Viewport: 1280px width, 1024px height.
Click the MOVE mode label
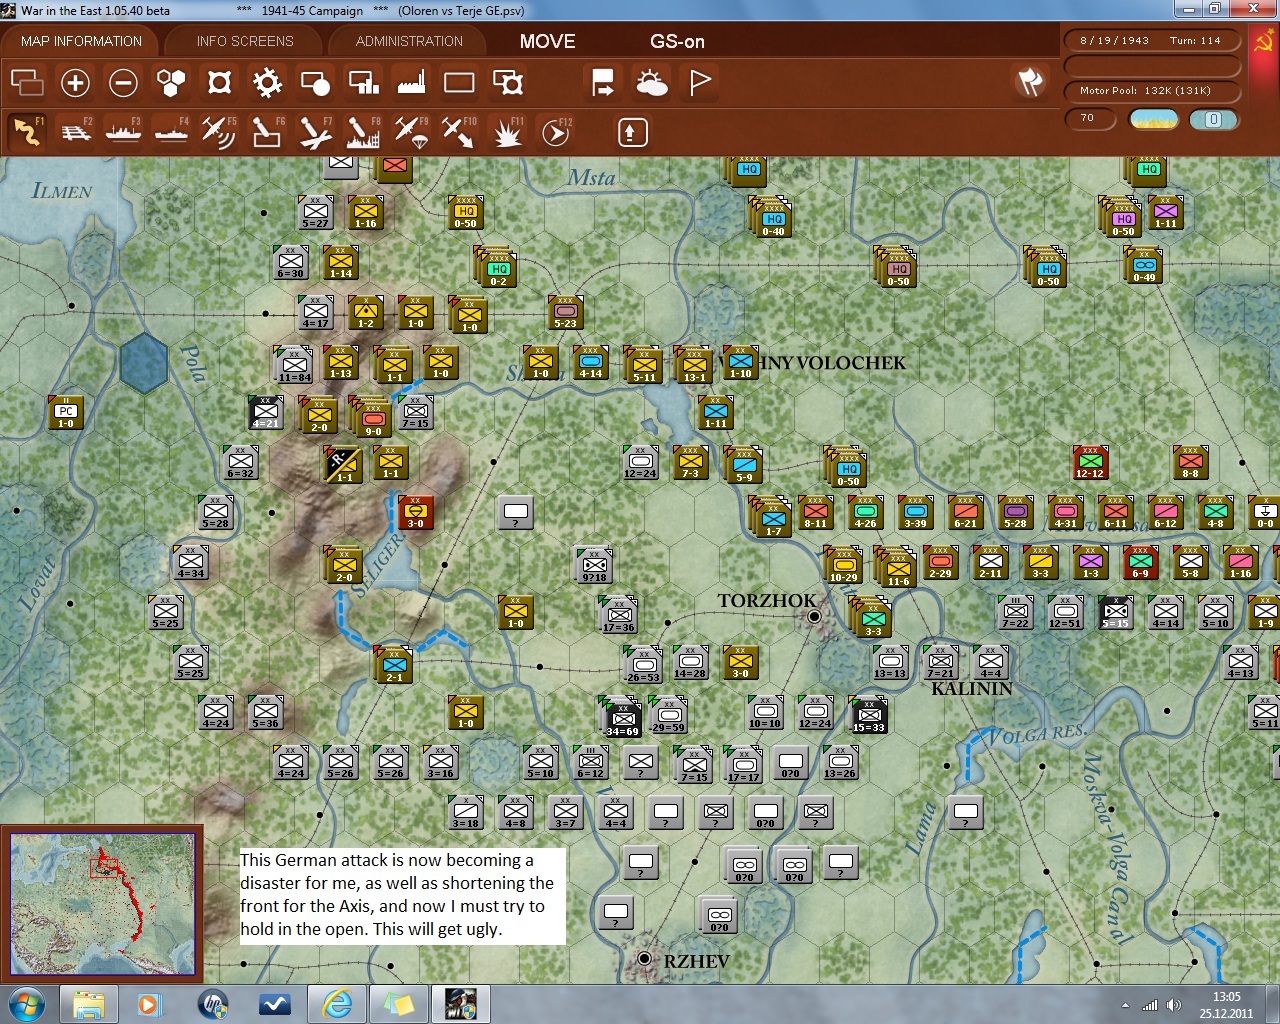click(x=547, y=41)
